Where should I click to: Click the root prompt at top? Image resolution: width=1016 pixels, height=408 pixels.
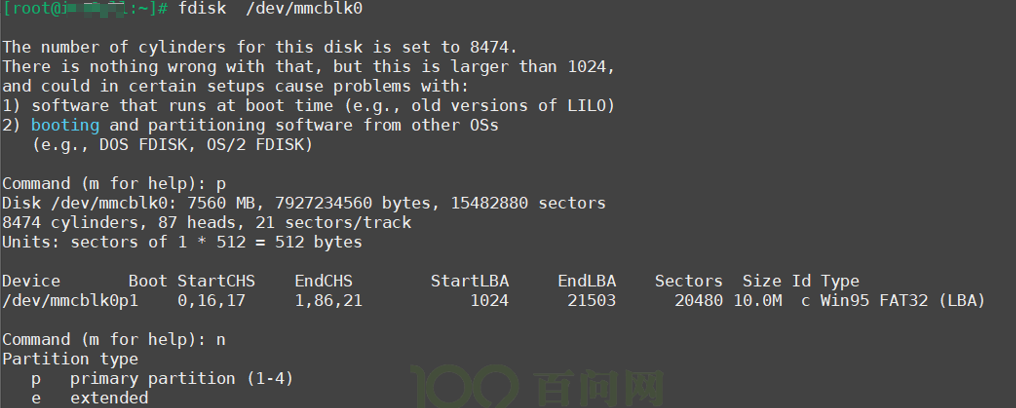pyautogui.click(x=86, y=8)
